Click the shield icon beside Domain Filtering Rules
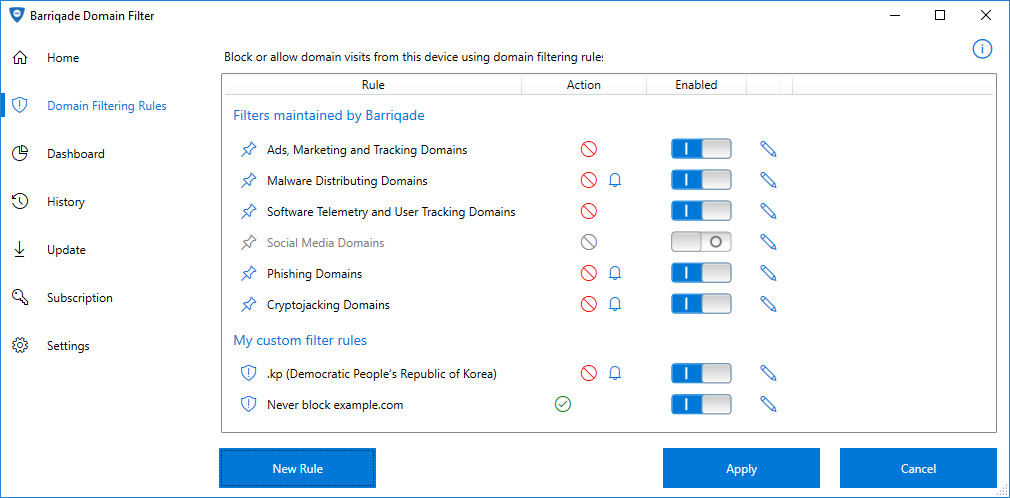Screen dimensions: 1010x498 (x=21, y=106)
